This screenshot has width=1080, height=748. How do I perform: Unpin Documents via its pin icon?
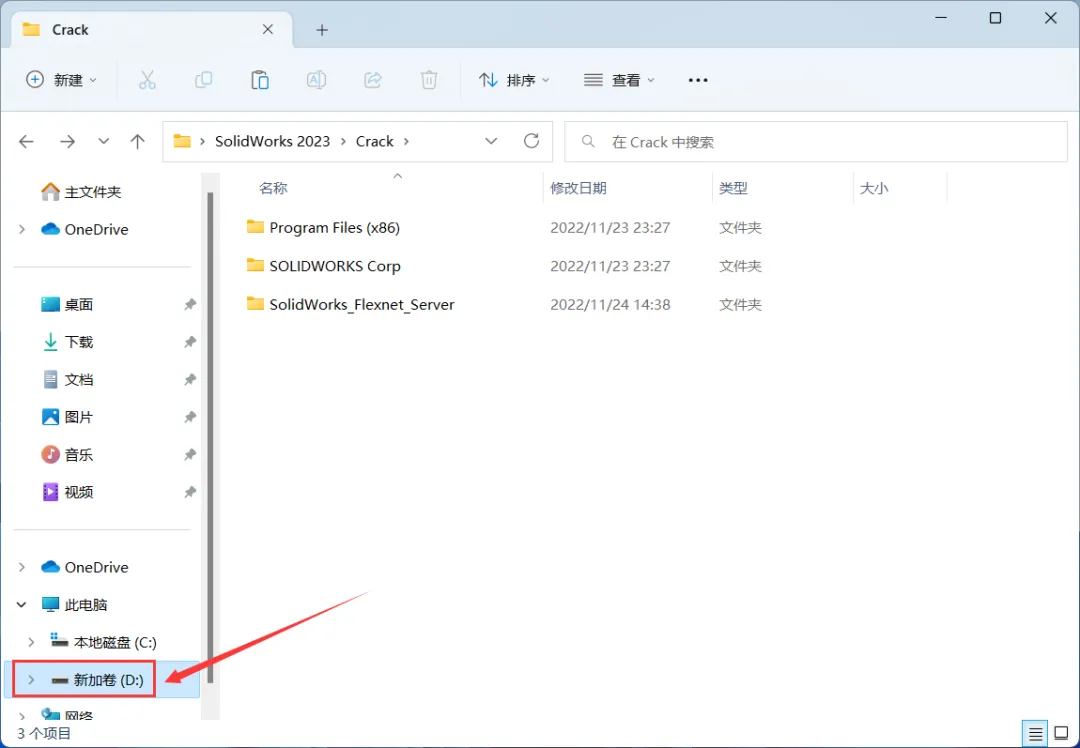coord(190,380)
